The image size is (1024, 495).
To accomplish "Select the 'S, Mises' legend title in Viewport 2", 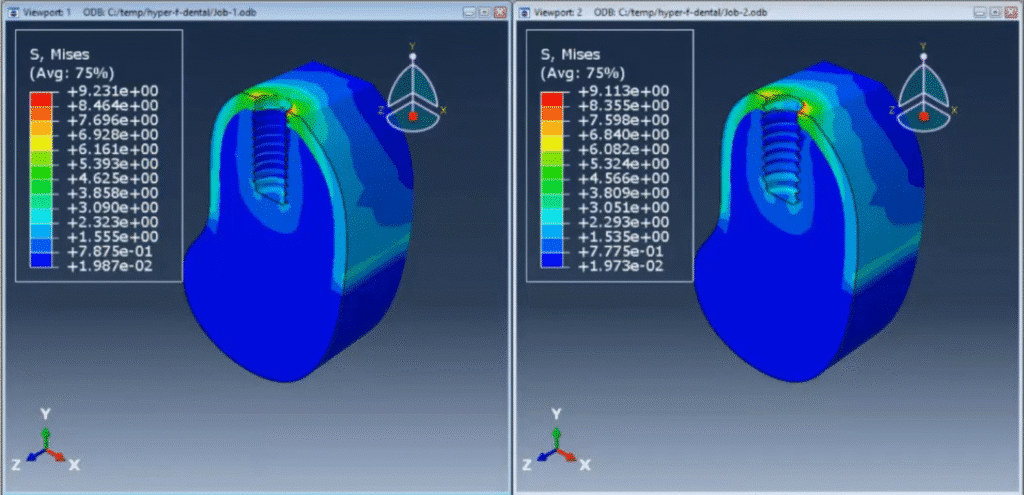I will [571, 55].
